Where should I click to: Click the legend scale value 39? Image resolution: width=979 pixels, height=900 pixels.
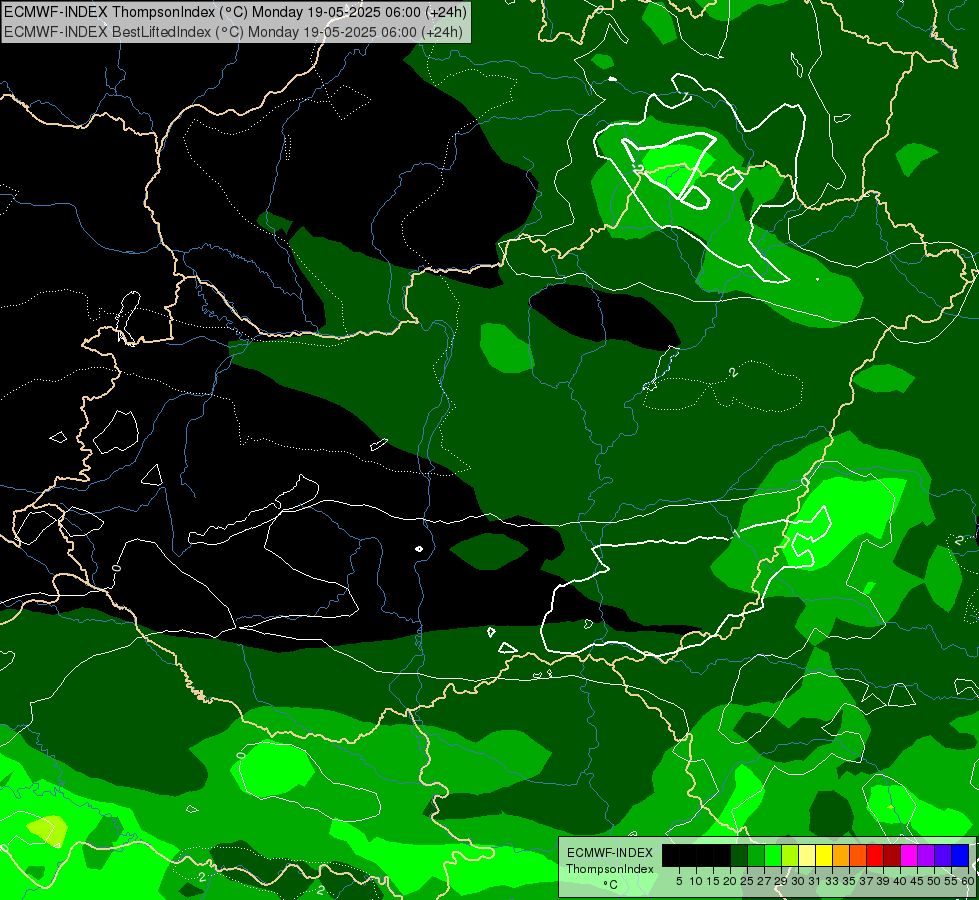tap(883, 881)
